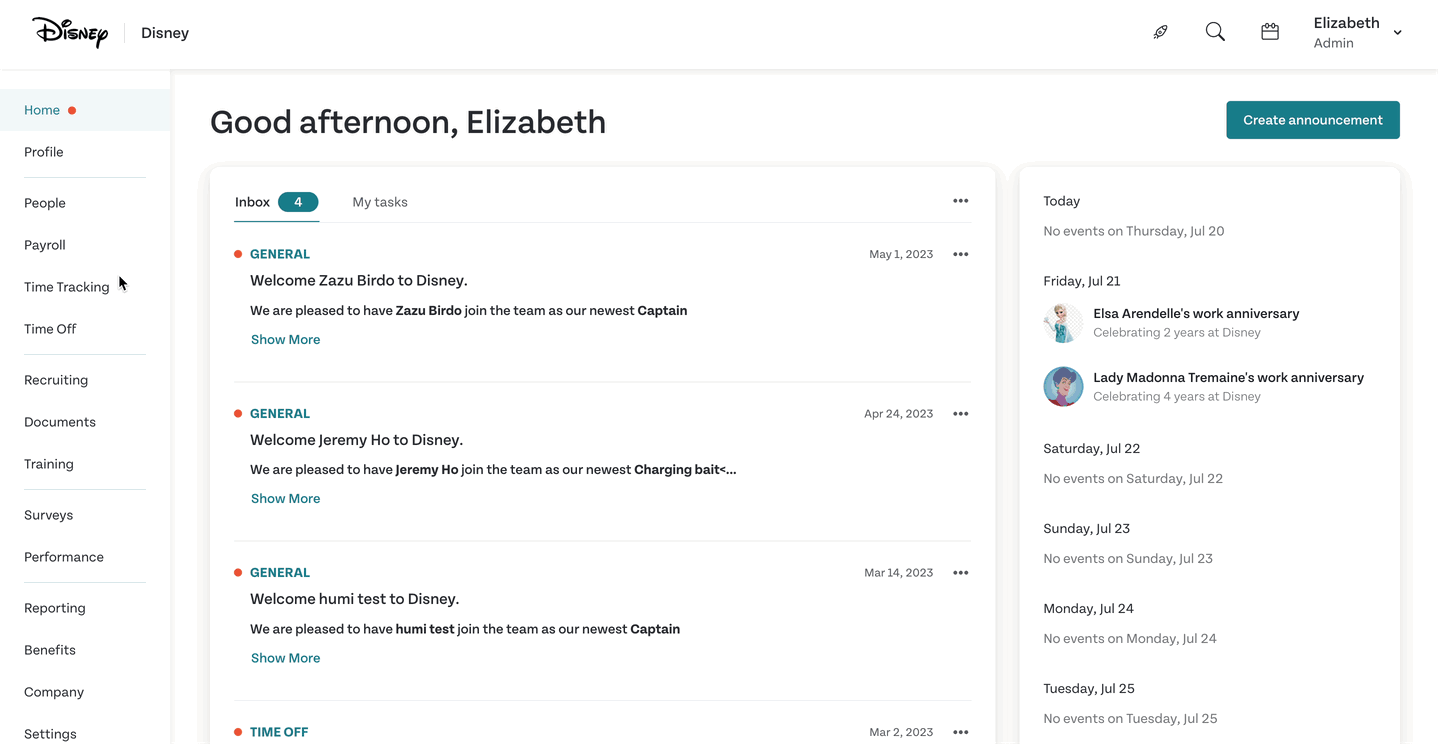Expand Show More on Zazu Birdo welcome
Viewport: 1438px width, 744px height.
pyautogui.click(x=285, y=340)
